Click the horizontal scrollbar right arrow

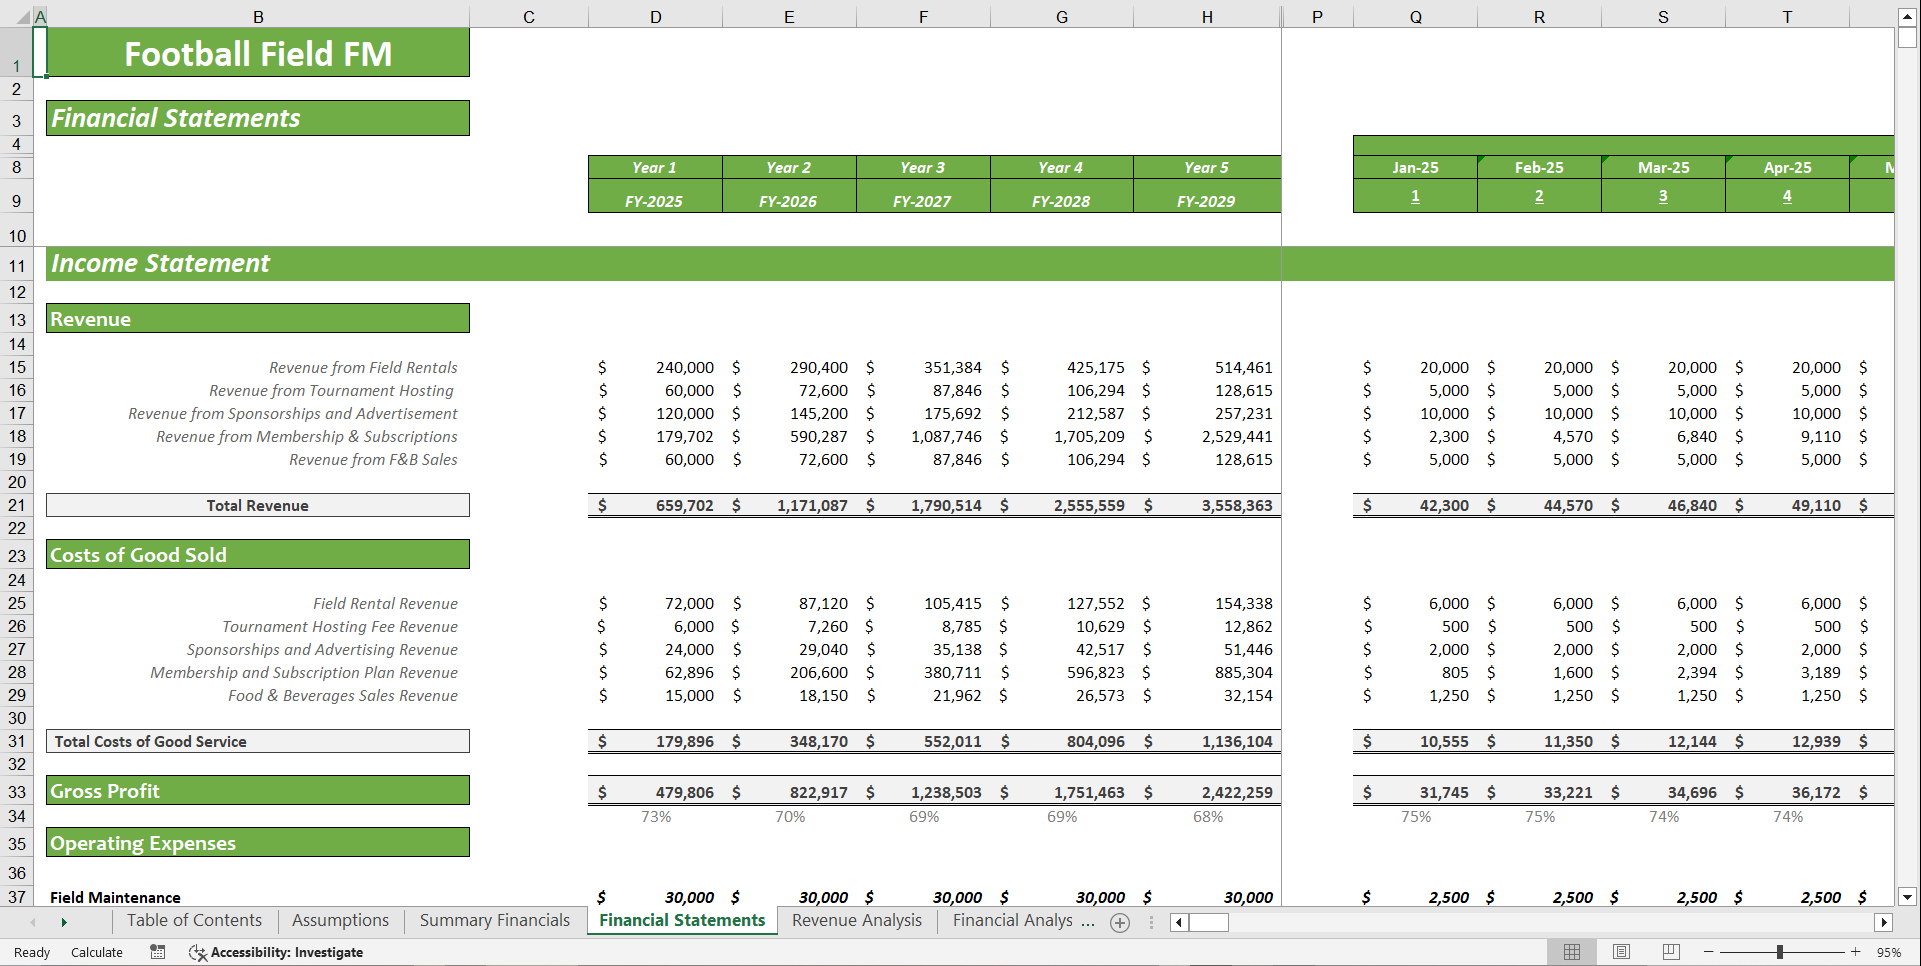point(1886,922)
